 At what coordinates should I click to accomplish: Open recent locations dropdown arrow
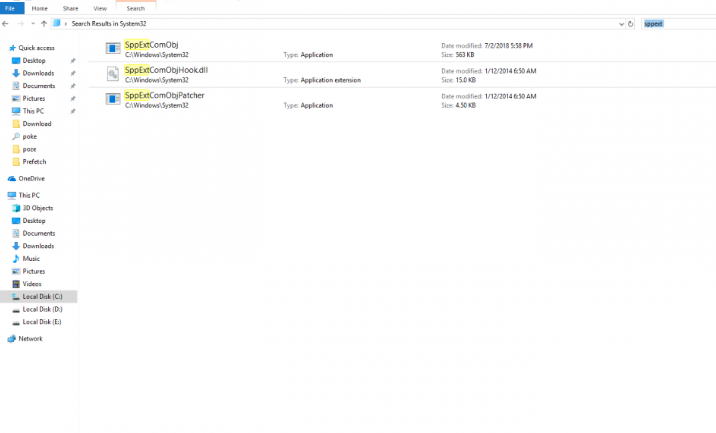coord(33,24)
